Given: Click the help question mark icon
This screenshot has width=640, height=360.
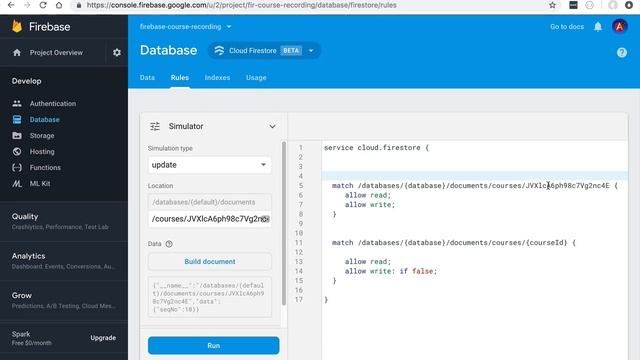Looking at the screenshot, I should coord(622,53).
